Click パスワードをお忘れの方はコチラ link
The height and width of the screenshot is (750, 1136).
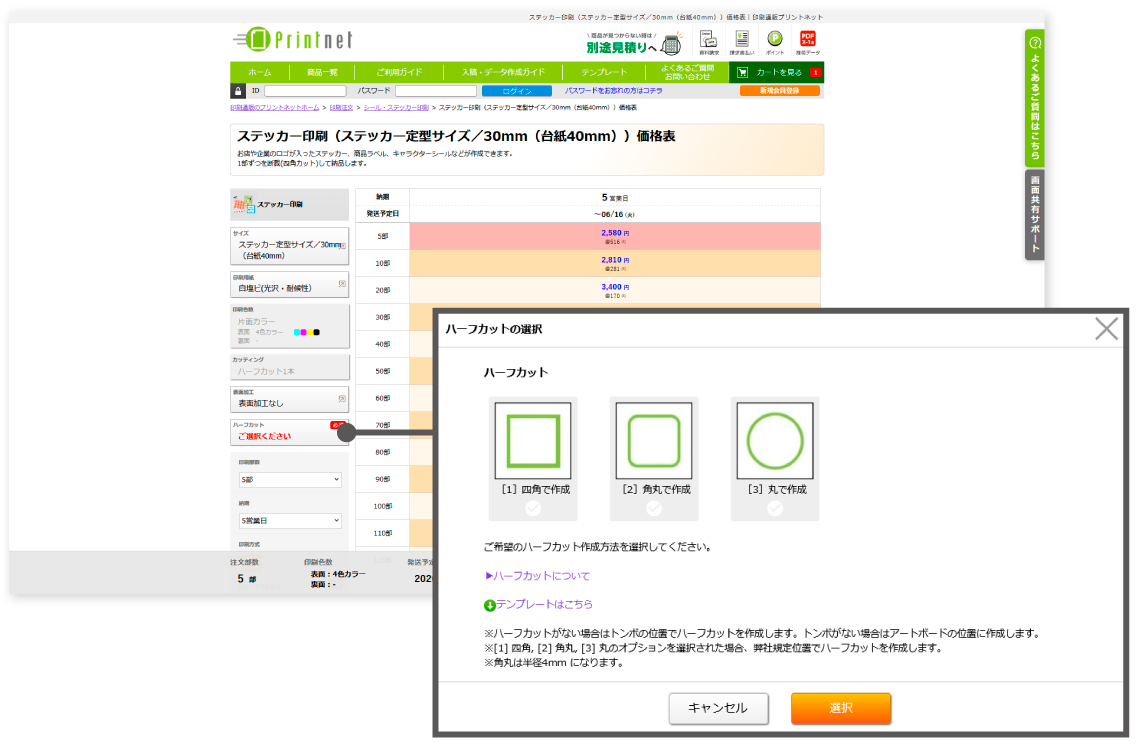613,91
